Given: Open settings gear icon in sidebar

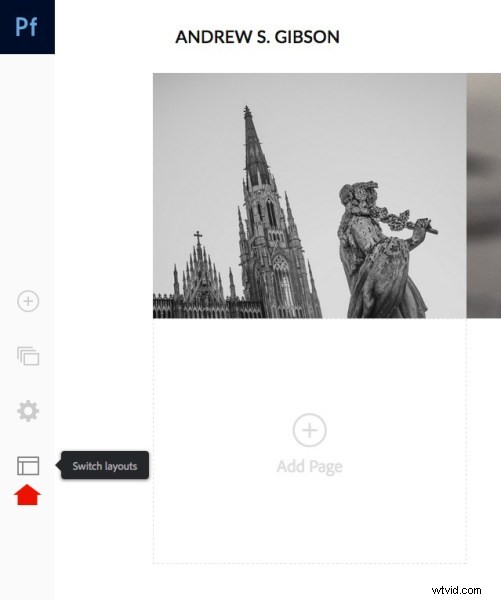Looking at the screenshot, I should click(28, 411).
